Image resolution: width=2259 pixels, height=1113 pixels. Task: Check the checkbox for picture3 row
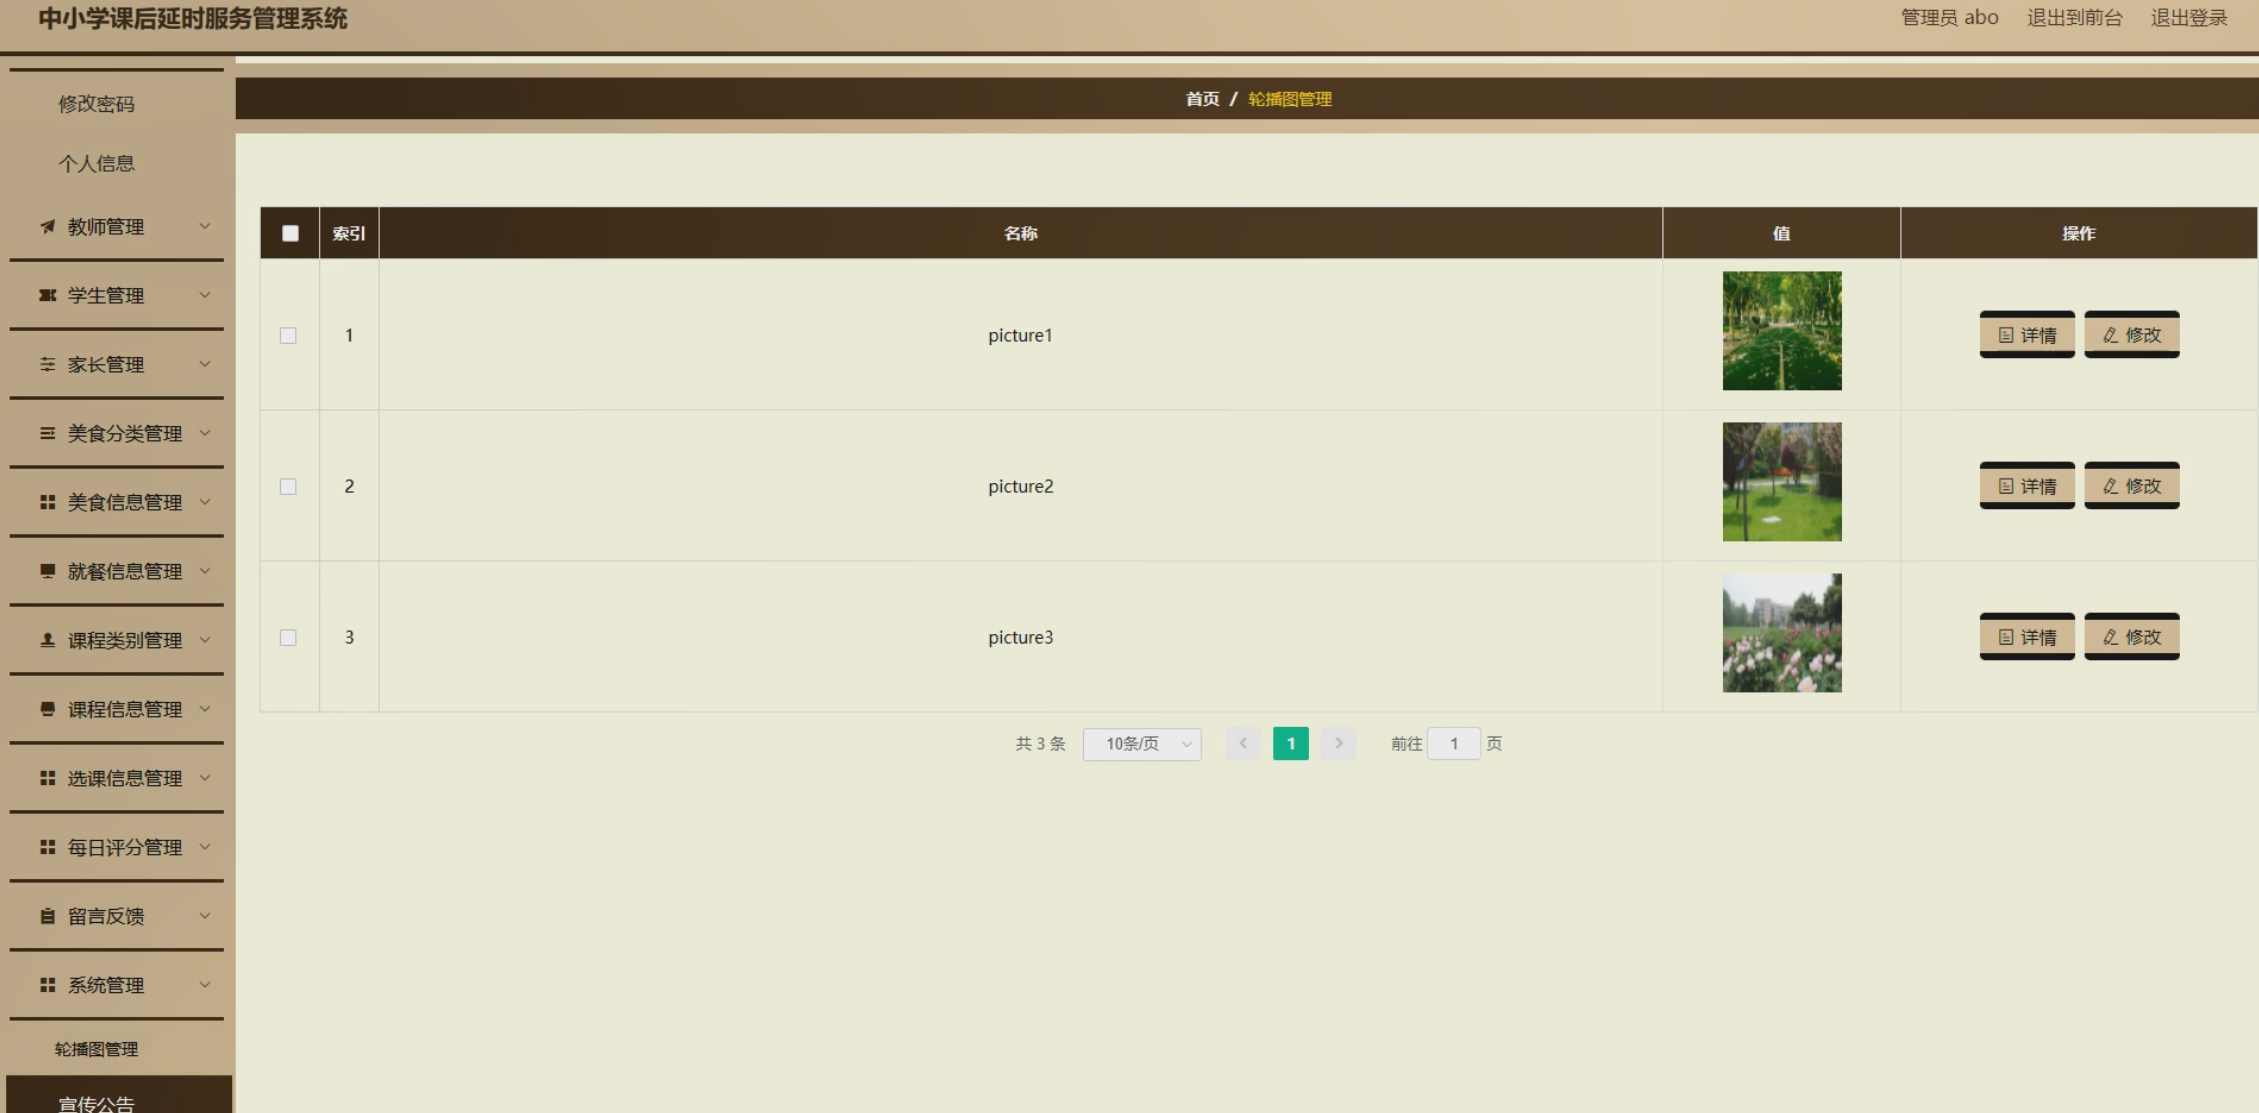coord(288,638)
